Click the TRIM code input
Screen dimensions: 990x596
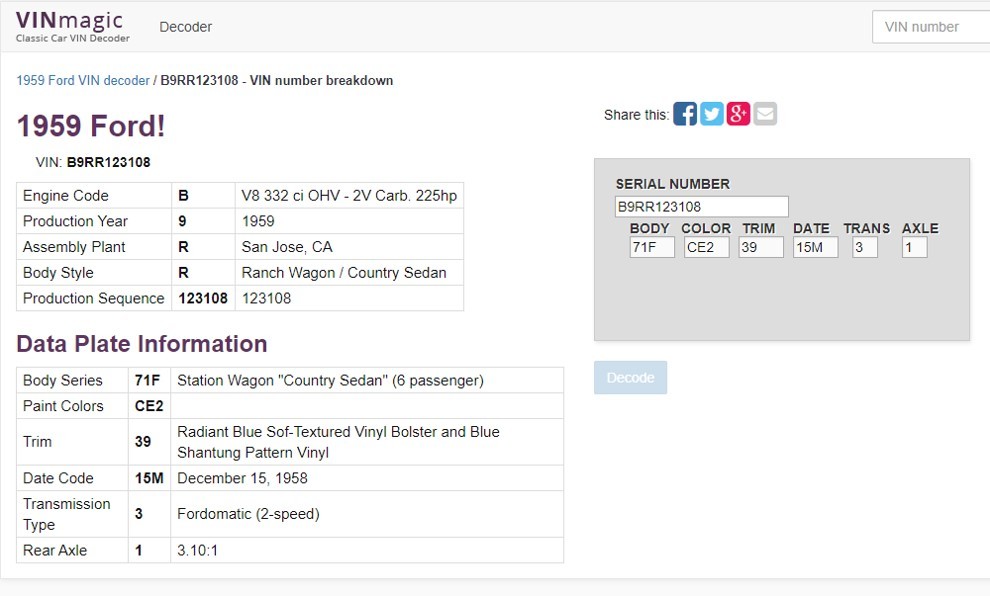click(760, 247)
